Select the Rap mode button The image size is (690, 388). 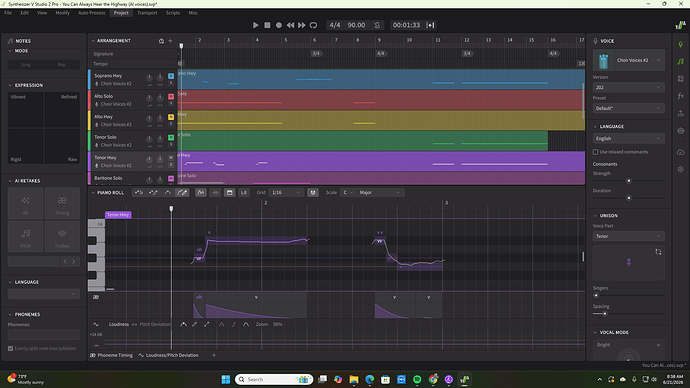(x=62, y=64)
